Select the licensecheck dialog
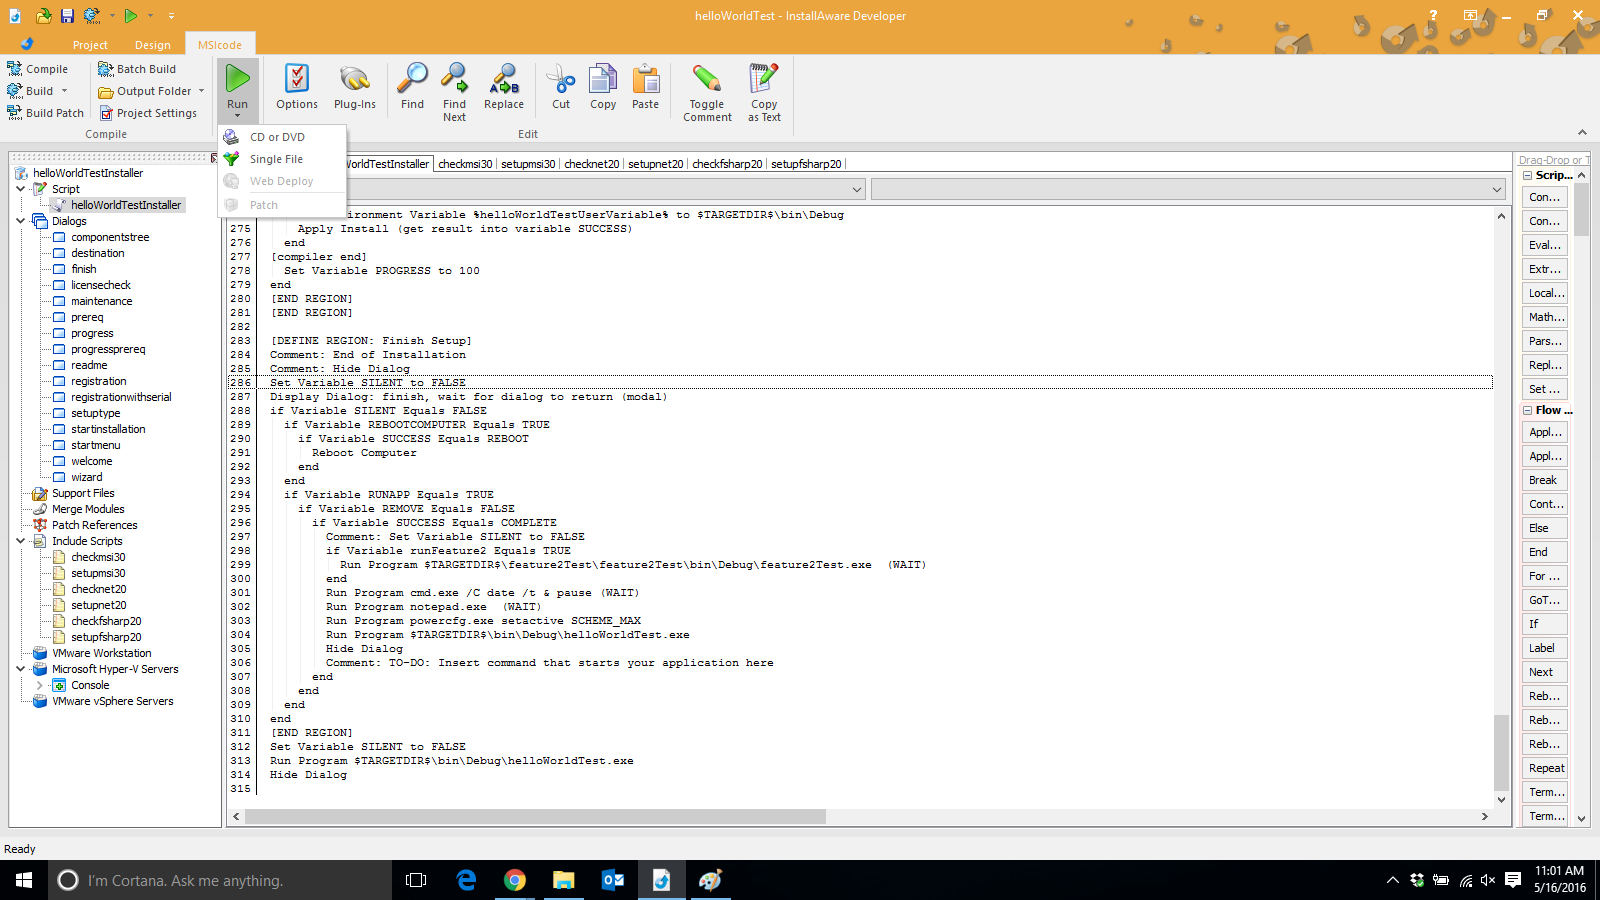1600x900 pixels. [100, 285]
